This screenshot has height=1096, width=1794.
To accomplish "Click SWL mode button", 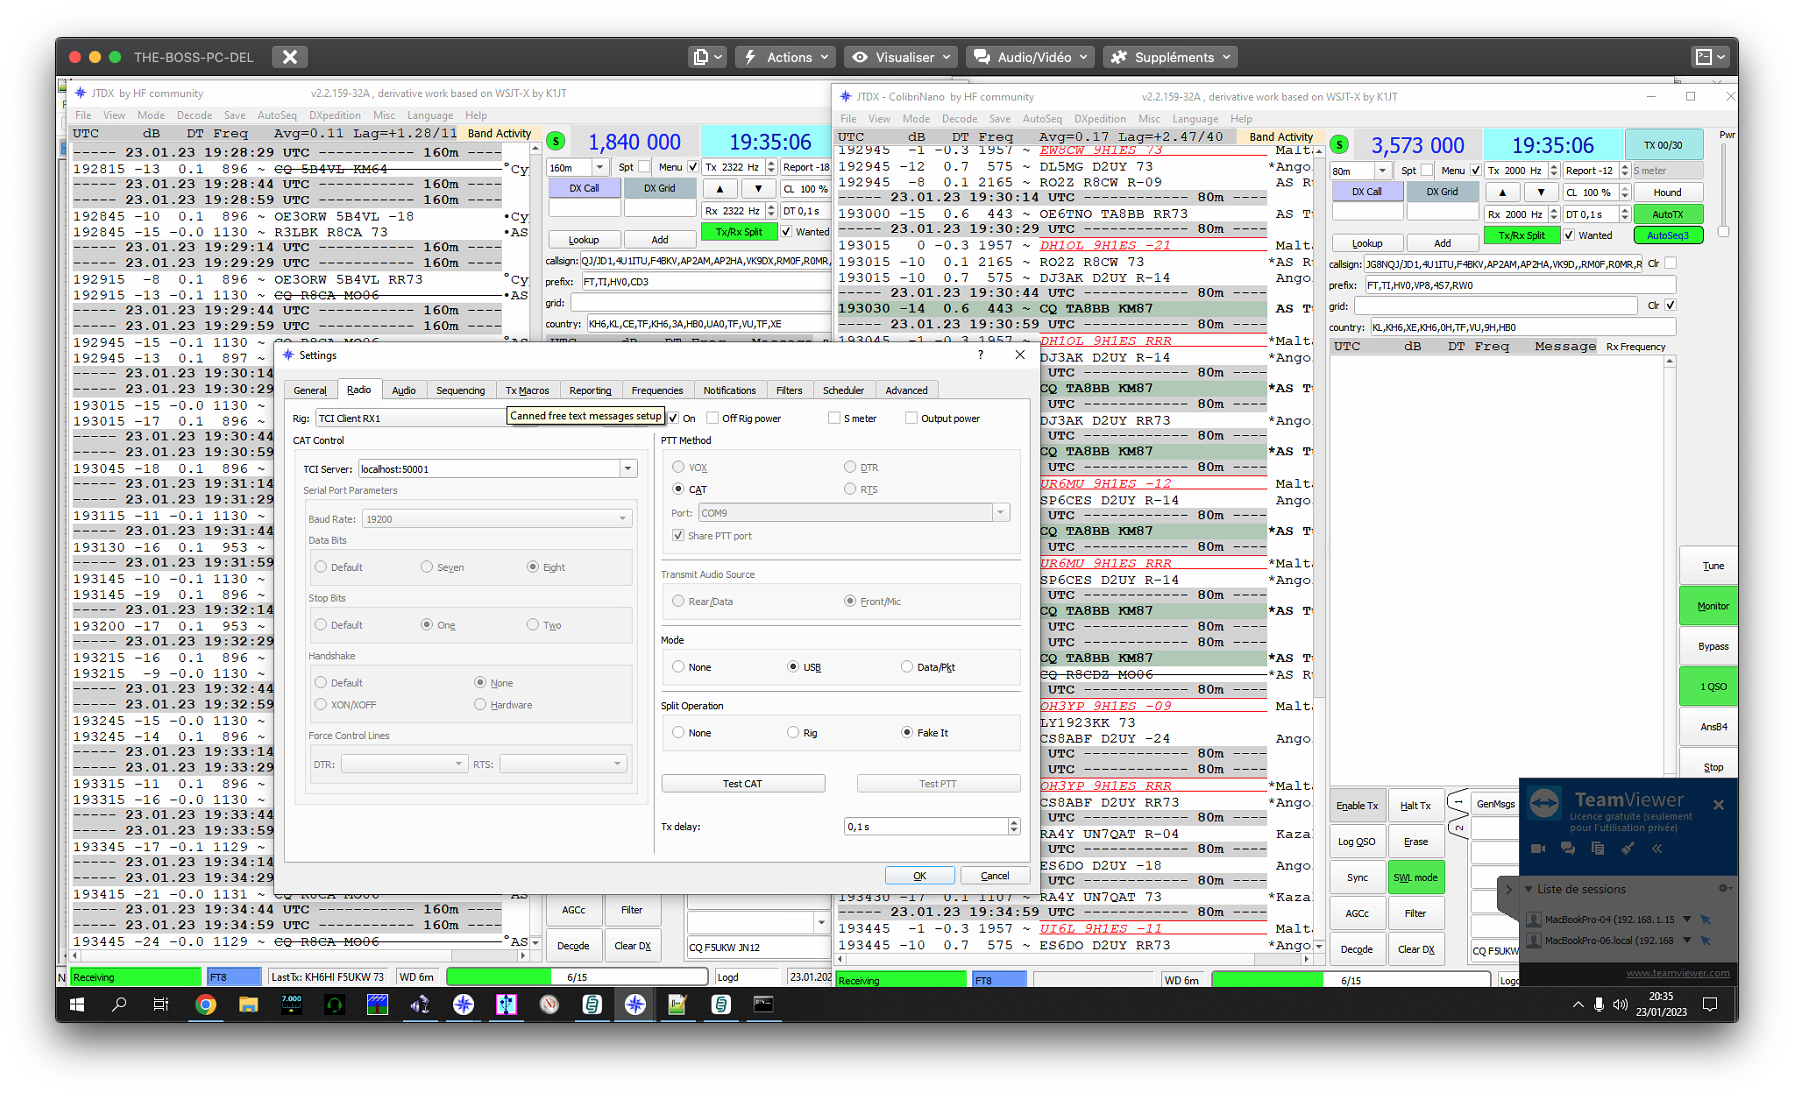I will [x=1415, y=877].
